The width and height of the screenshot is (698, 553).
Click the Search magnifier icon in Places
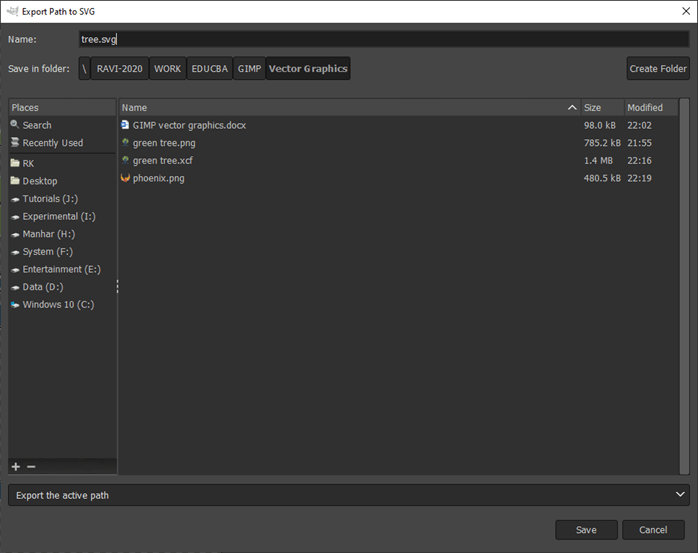click(15, 124)
